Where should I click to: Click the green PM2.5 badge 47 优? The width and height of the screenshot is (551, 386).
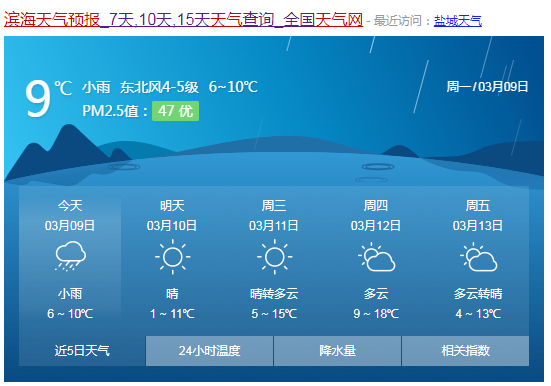[x=175, y=111]
